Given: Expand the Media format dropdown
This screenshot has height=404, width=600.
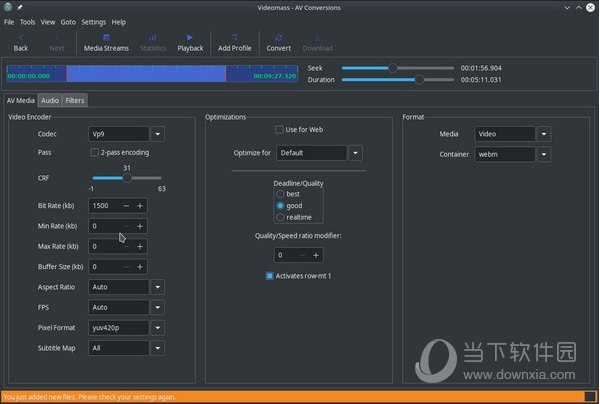Looking at the screenshot, I should 544,134.
